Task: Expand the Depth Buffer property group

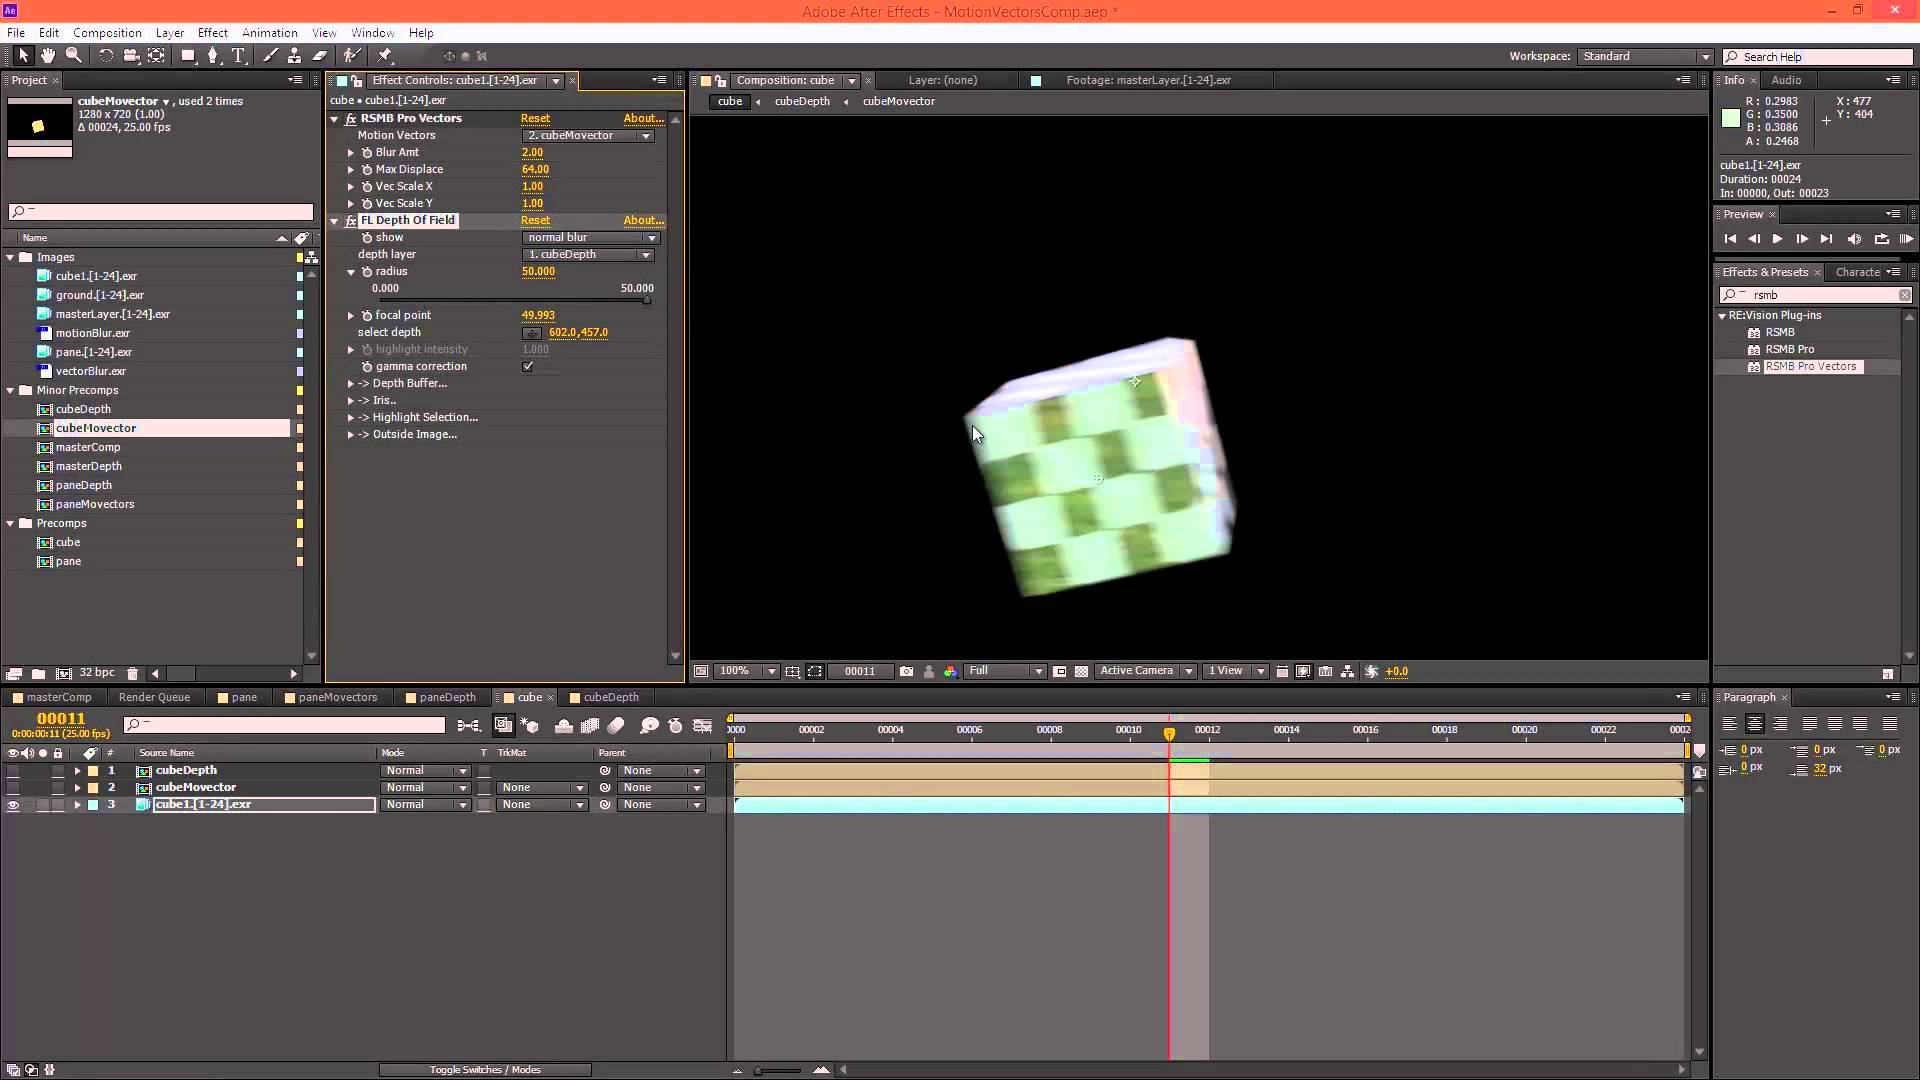Action: point(351,383)
